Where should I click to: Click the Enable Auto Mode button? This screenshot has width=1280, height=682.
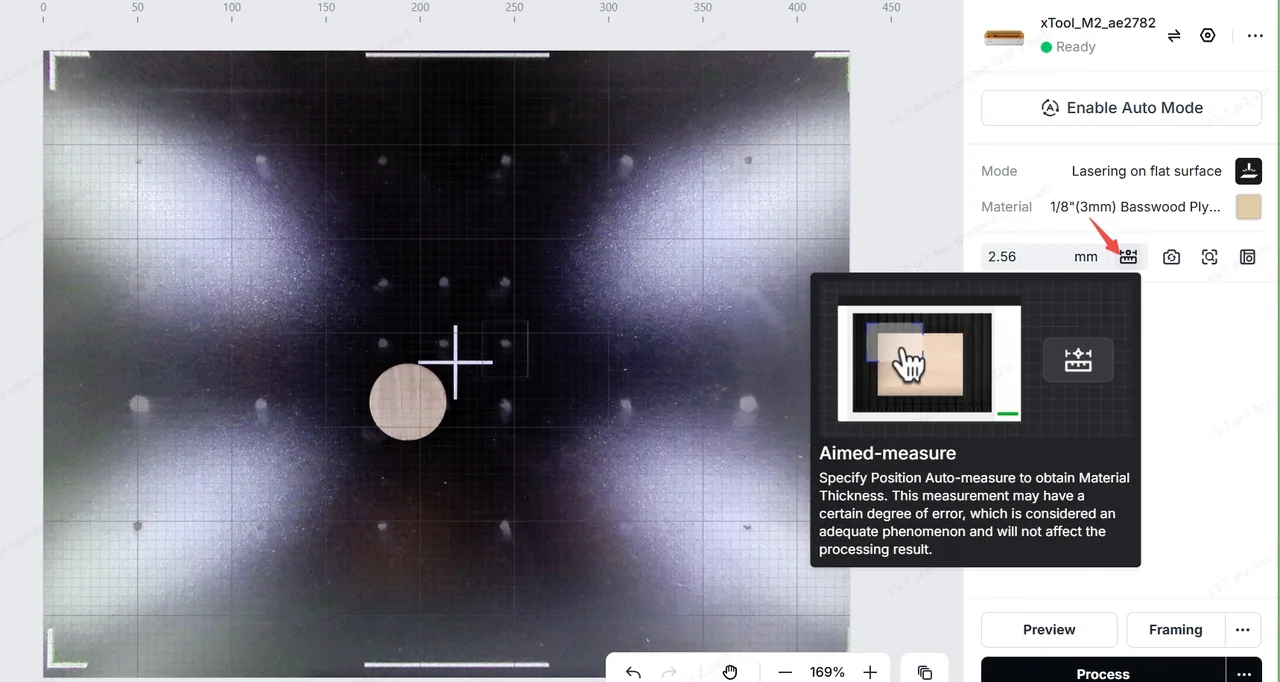pos(1121,108)
